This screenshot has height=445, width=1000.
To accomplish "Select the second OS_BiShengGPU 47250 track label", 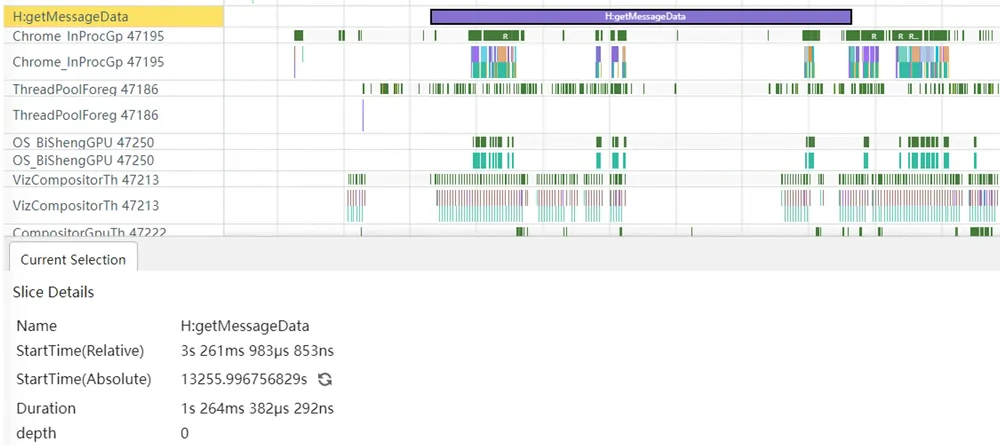I will pos(83,160).
